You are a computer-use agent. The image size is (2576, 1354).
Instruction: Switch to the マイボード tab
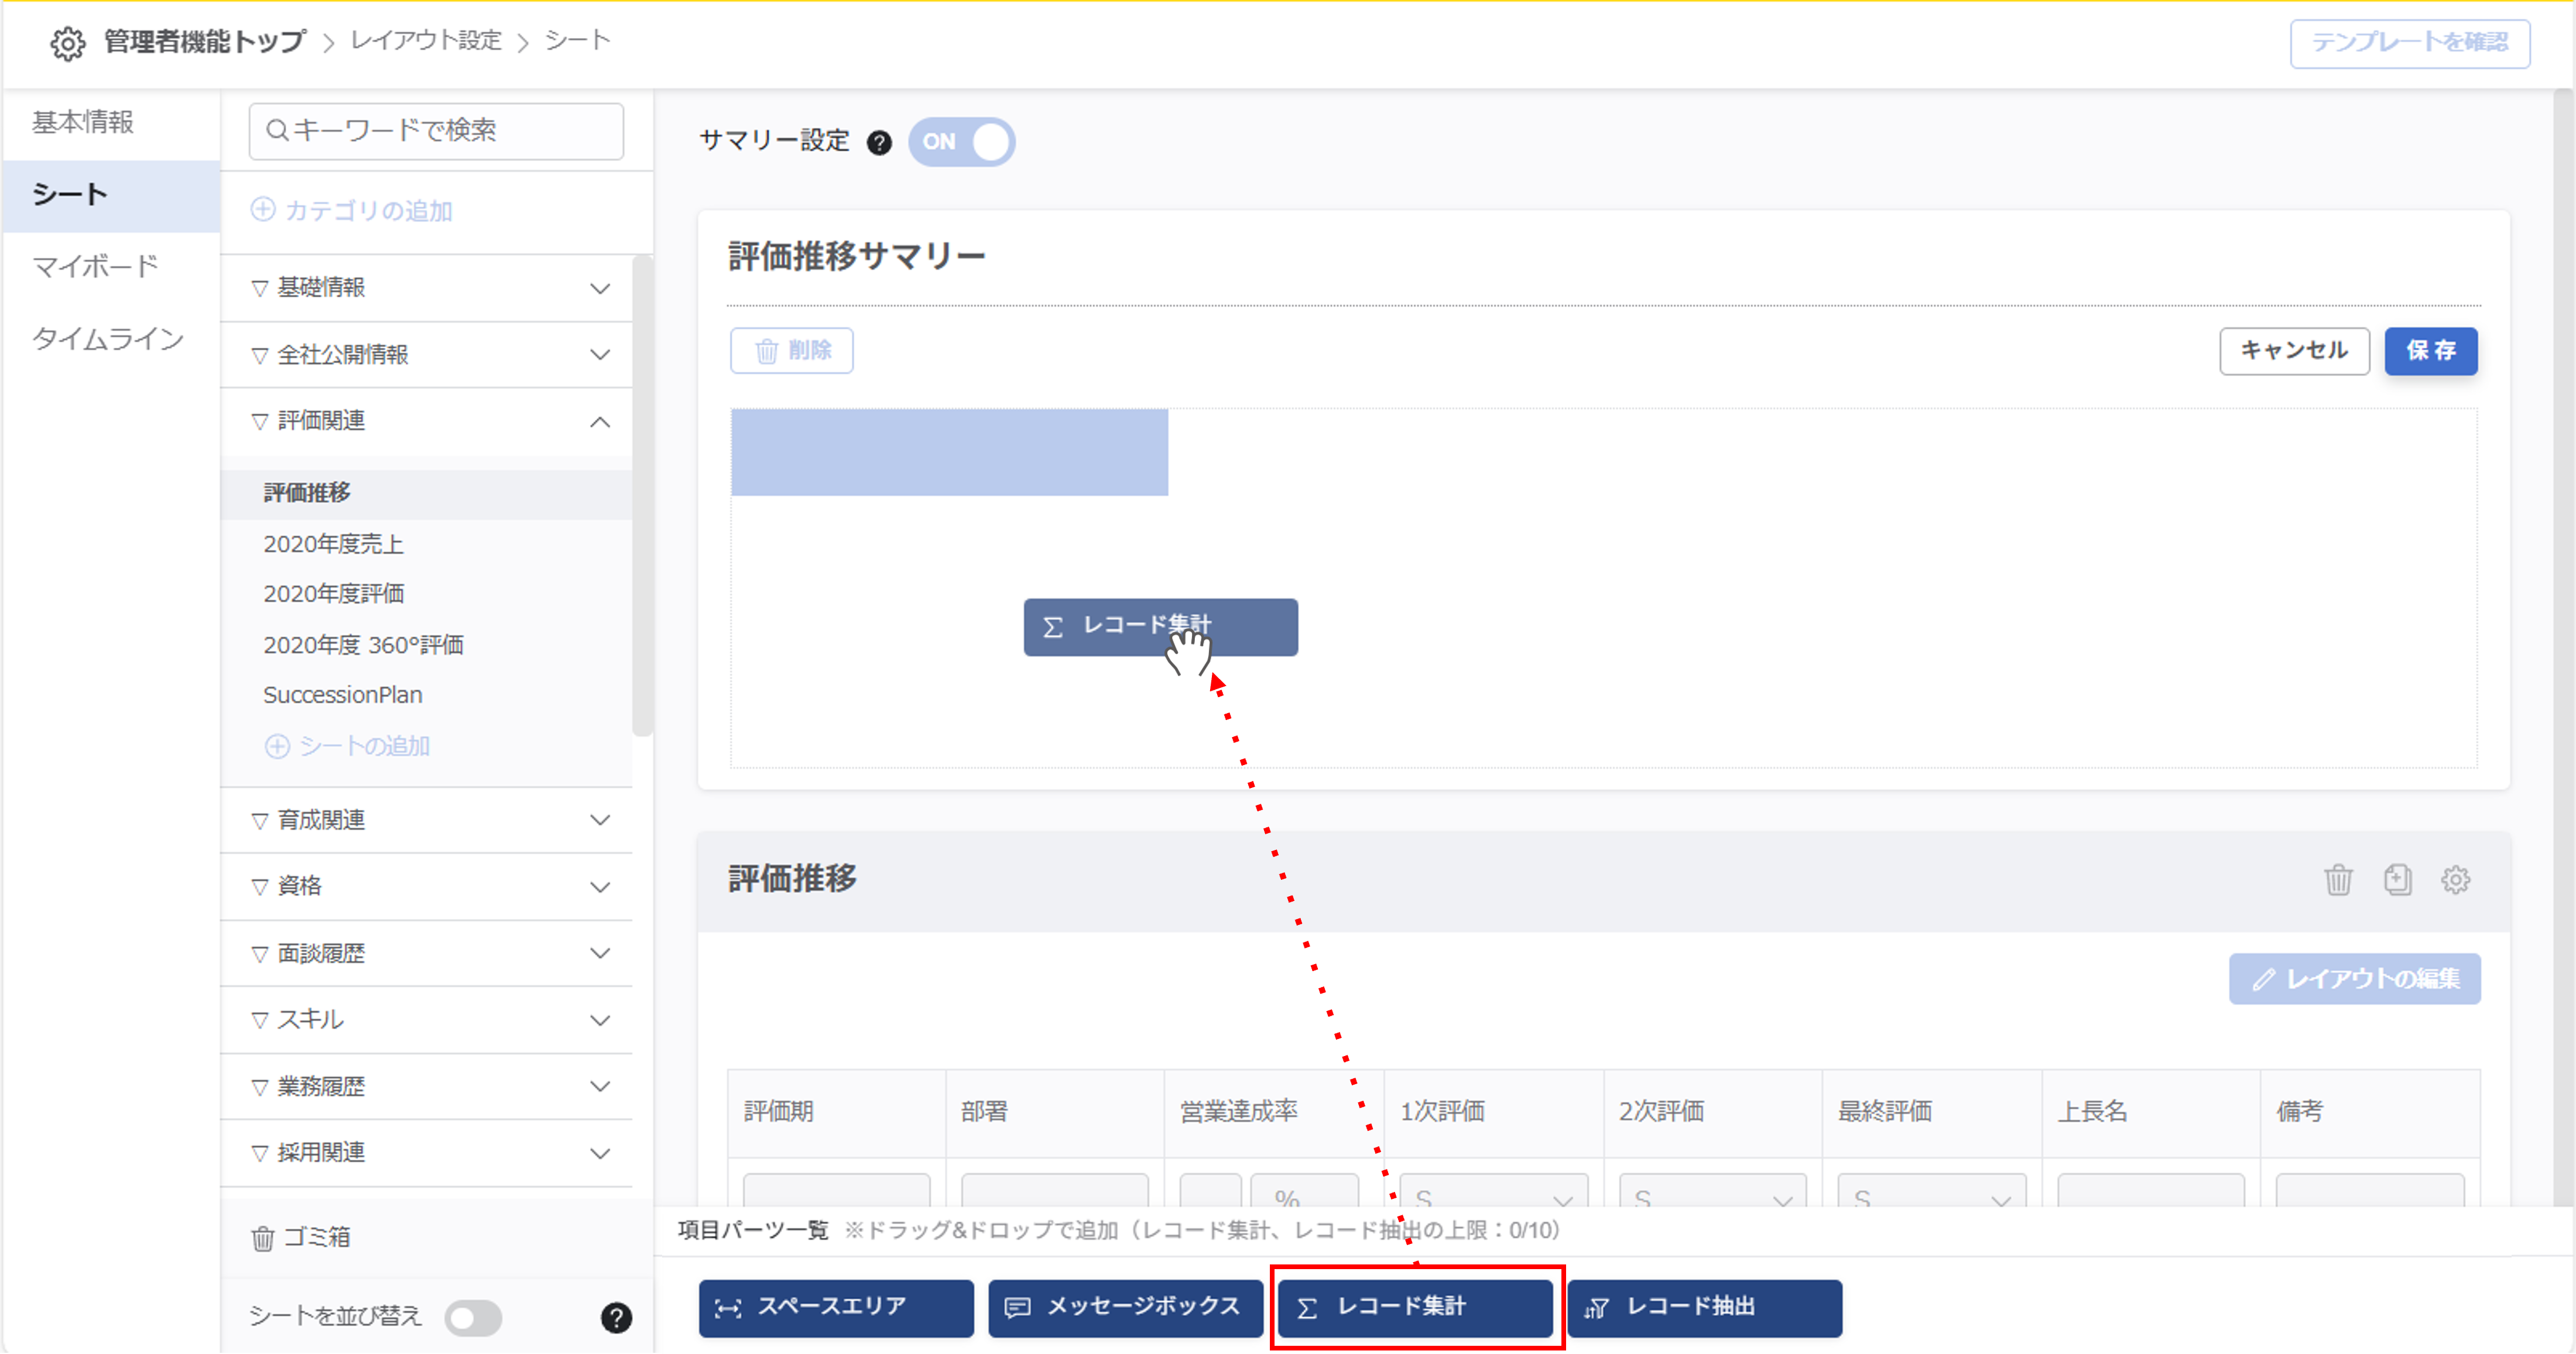click(x=95, y=267)
